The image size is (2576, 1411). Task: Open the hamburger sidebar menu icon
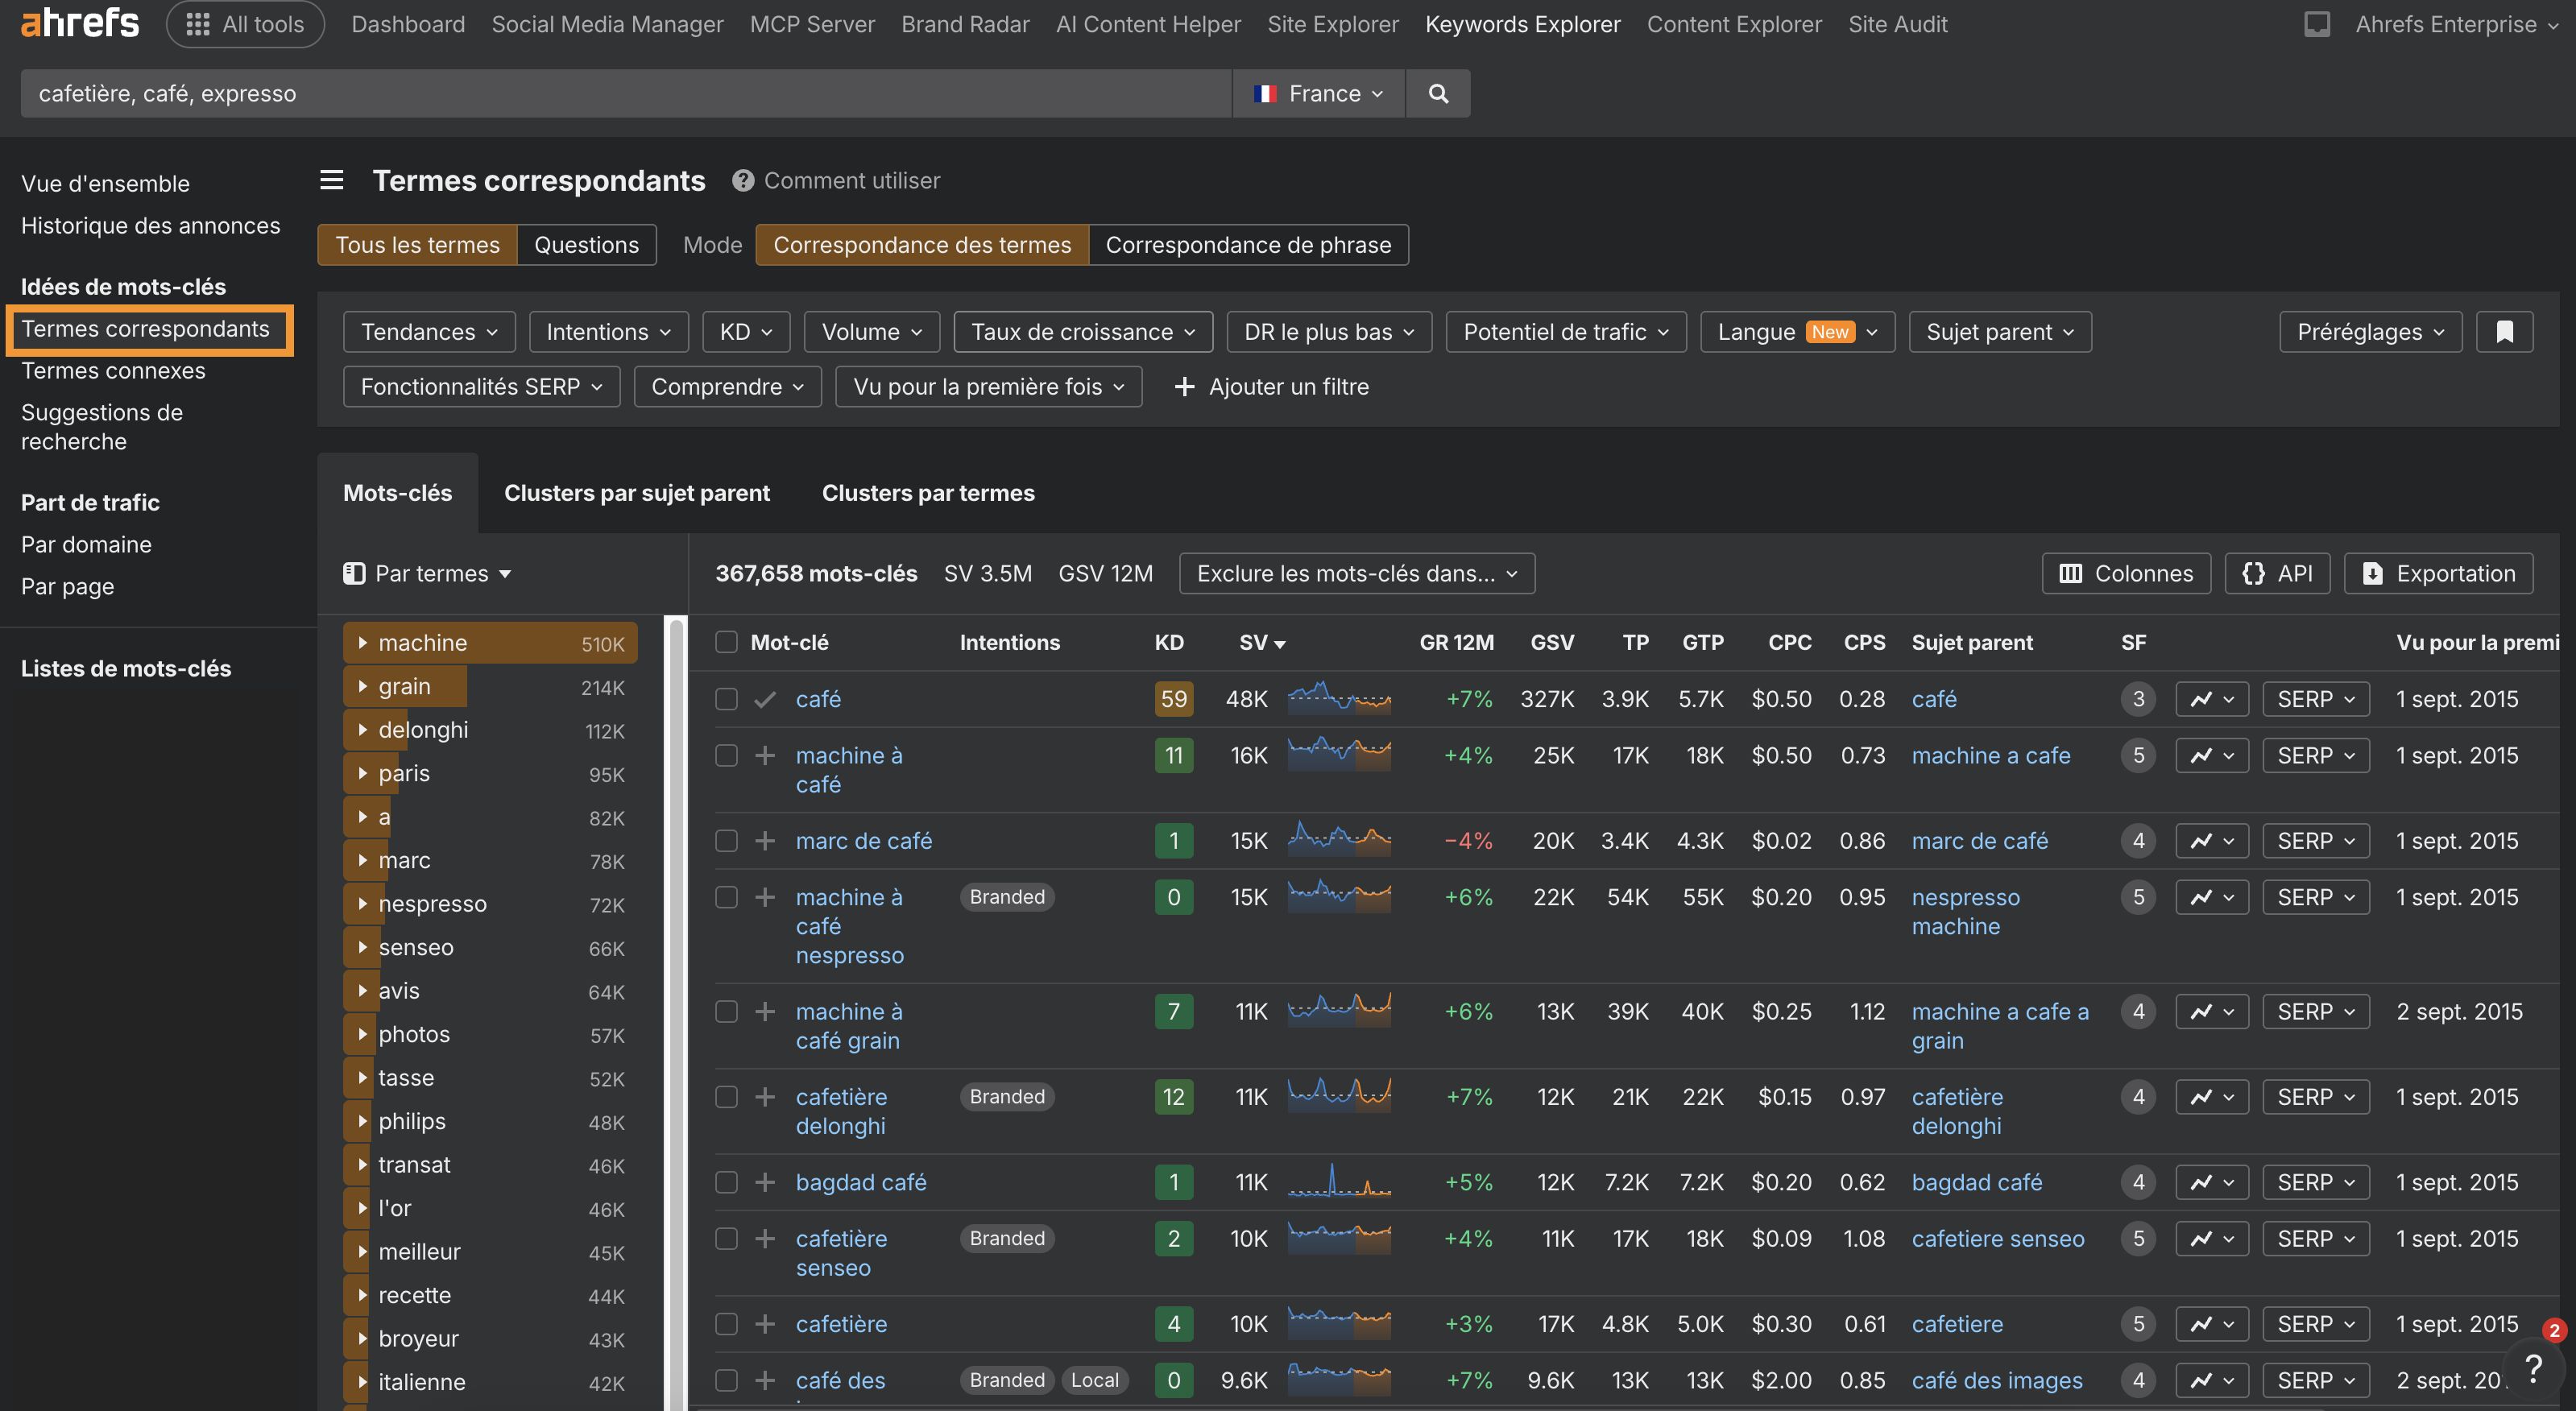pyautogui.click(x=331, y=180)
